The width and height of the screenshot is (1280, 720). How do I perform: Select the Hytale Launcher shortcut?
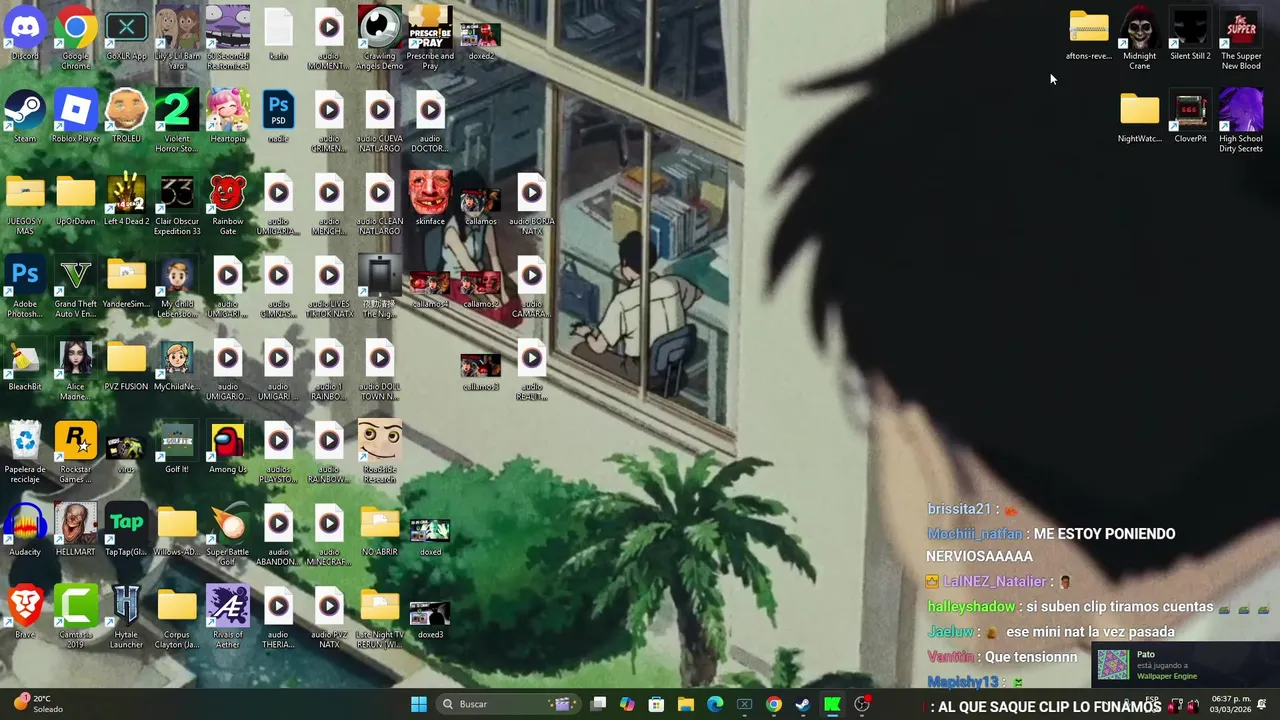(x=126, y=618)
